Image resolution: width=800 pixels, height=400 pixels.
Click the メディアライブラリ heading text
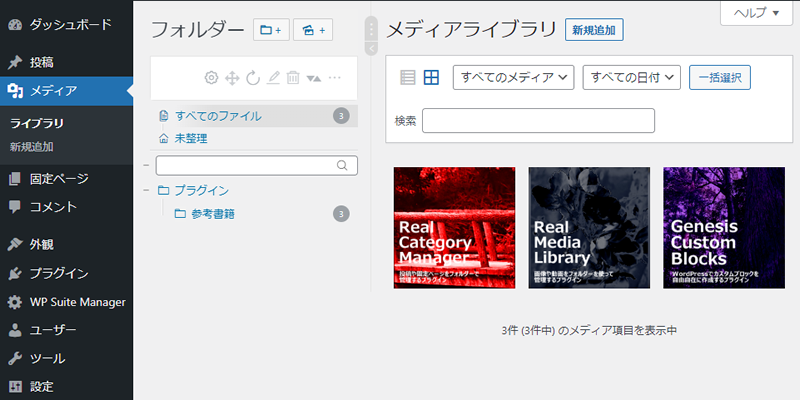(471, 30)
